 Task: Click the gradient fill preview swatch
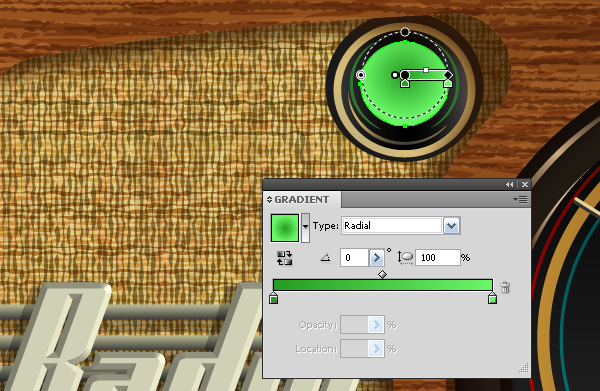pyautogui.click(x=285, y=228)
